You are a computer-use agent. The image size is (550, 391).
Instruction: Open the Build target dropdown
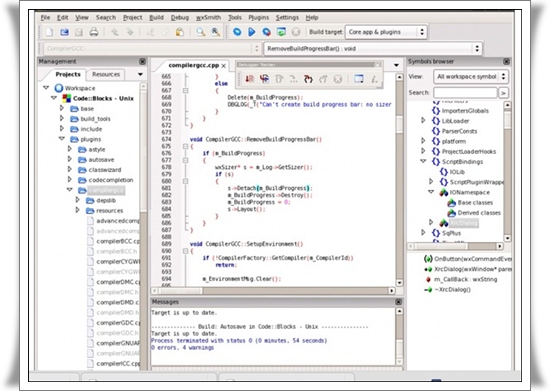click(x=386, y=32)
